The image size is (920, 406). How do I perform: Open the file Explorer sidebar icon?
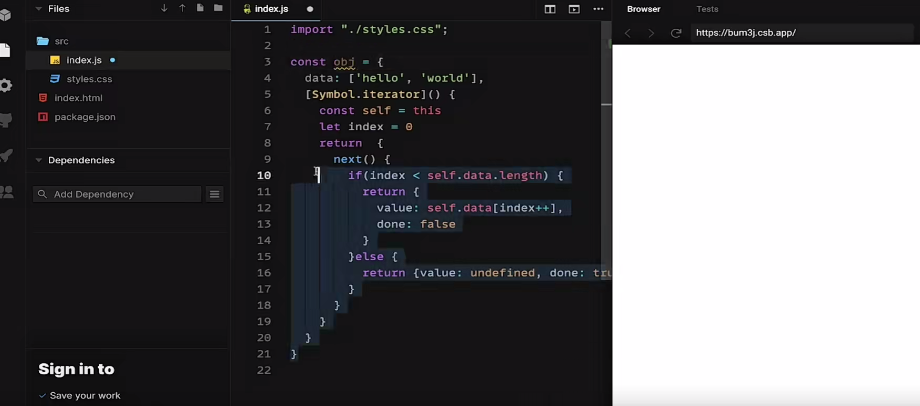point(5,50)
